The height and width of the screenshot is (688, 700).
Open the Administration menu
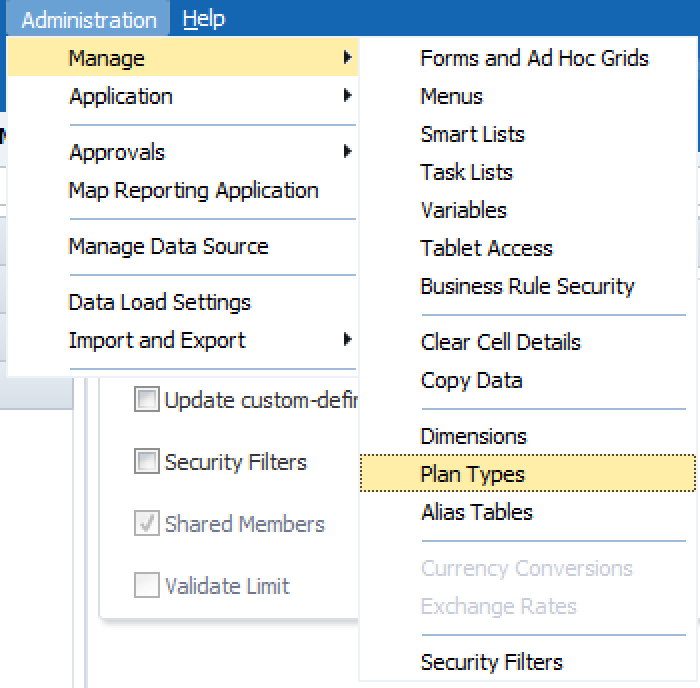coord(88,19)
